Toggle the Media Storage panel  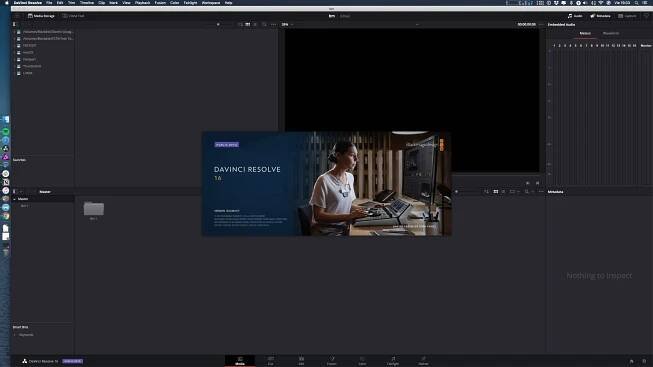[41, 16]
